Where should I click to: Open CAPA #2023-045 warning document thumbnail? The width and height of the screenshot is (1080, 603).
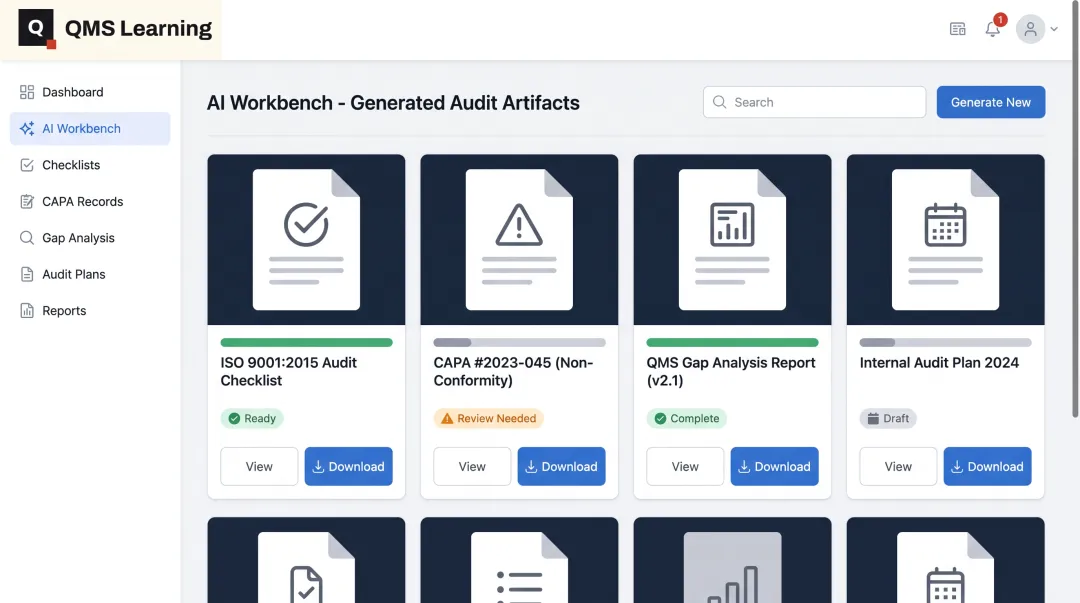pyautogui.click(x=519, y=240)
